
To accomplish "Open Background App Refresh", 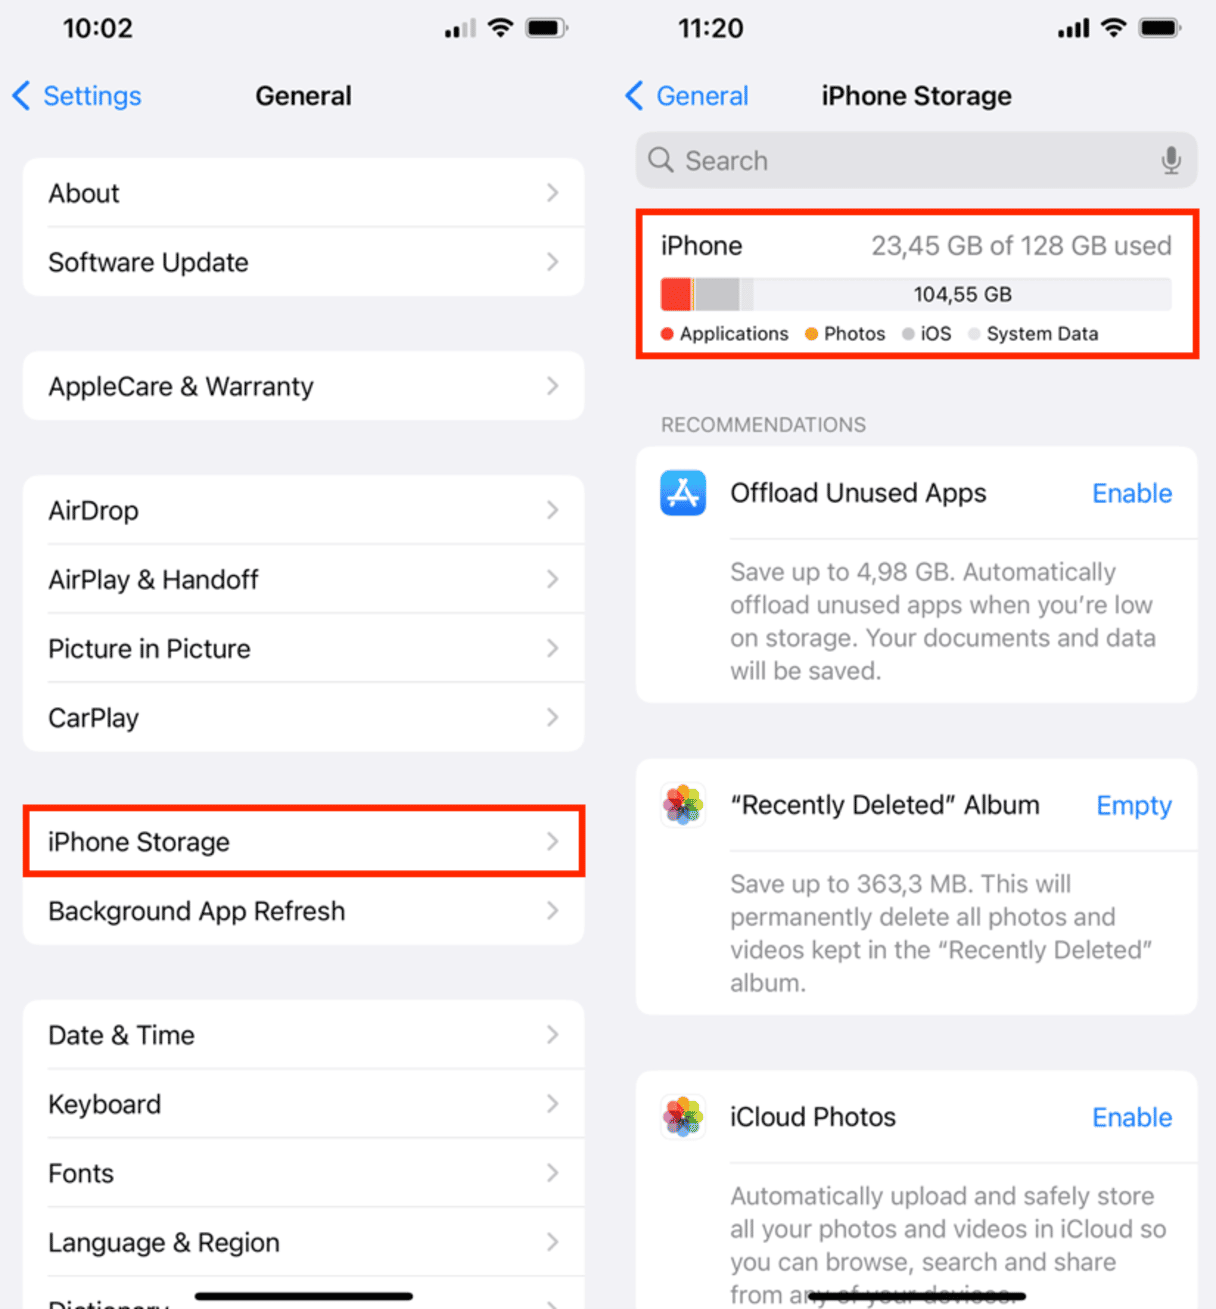I will click(304, 911).
